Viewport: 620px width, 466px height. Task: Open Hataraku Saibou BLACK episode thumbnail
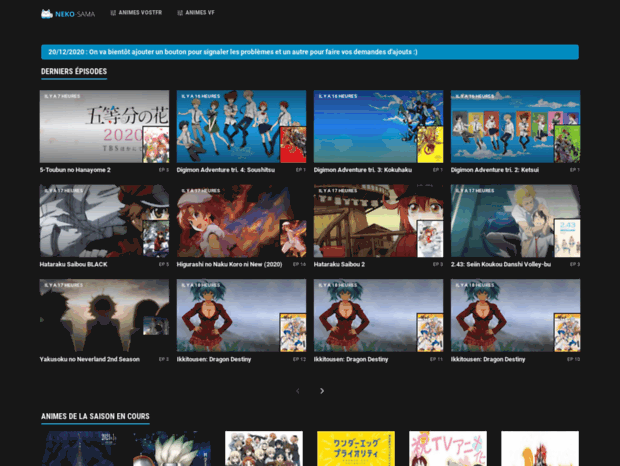click(104, 221)
